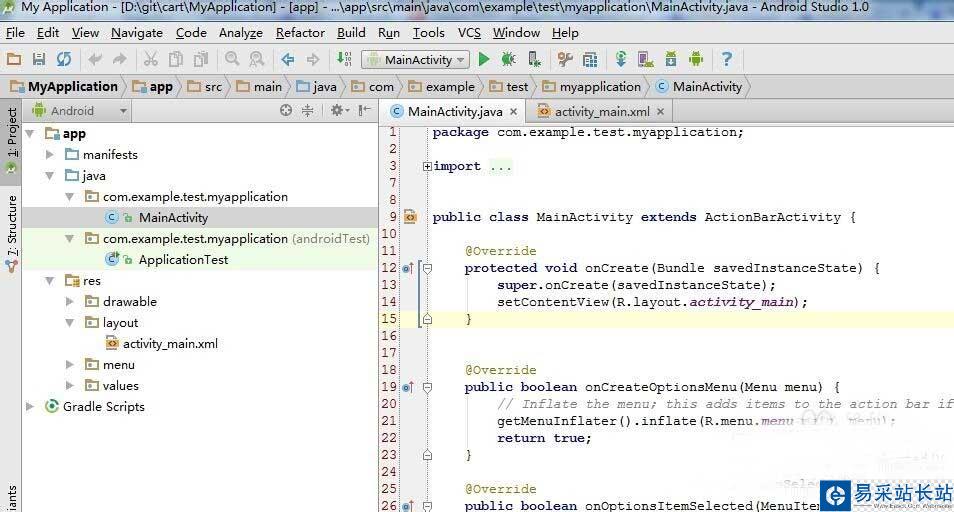Click the Replace magnifier icon
The width and height of the screenshot is (954, 512).
[x=257, y=59]
